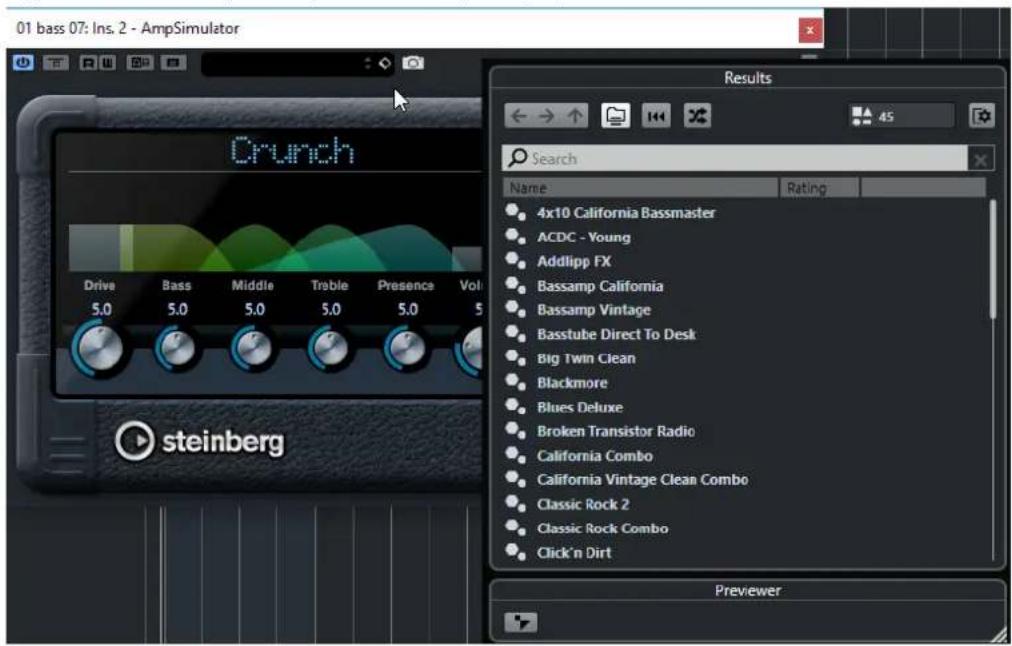Click the Middle knob
The image size is (1012, 646).
point(254,349)
